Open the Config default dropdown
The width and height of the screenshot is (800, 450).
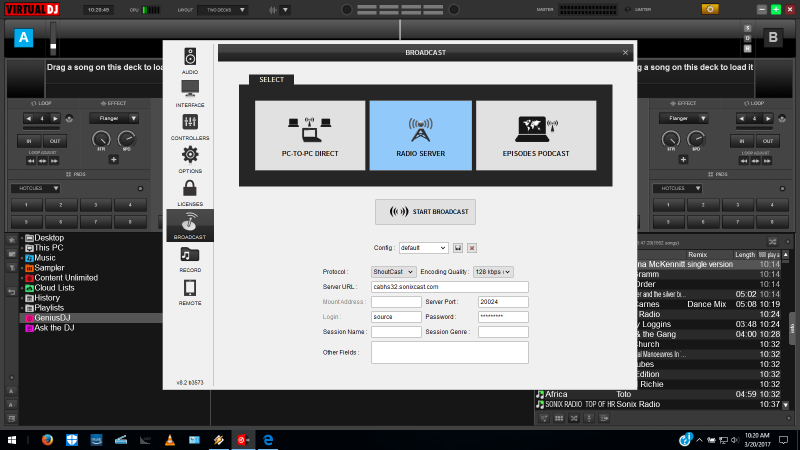423,248
